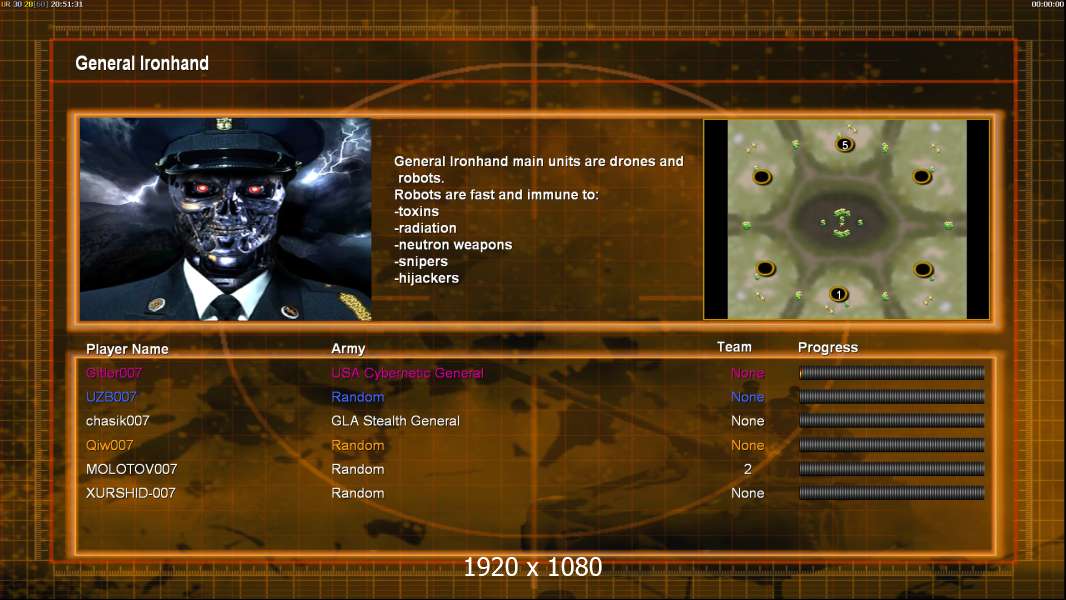Click XURSHID-007's team value None

coord(747,493)
